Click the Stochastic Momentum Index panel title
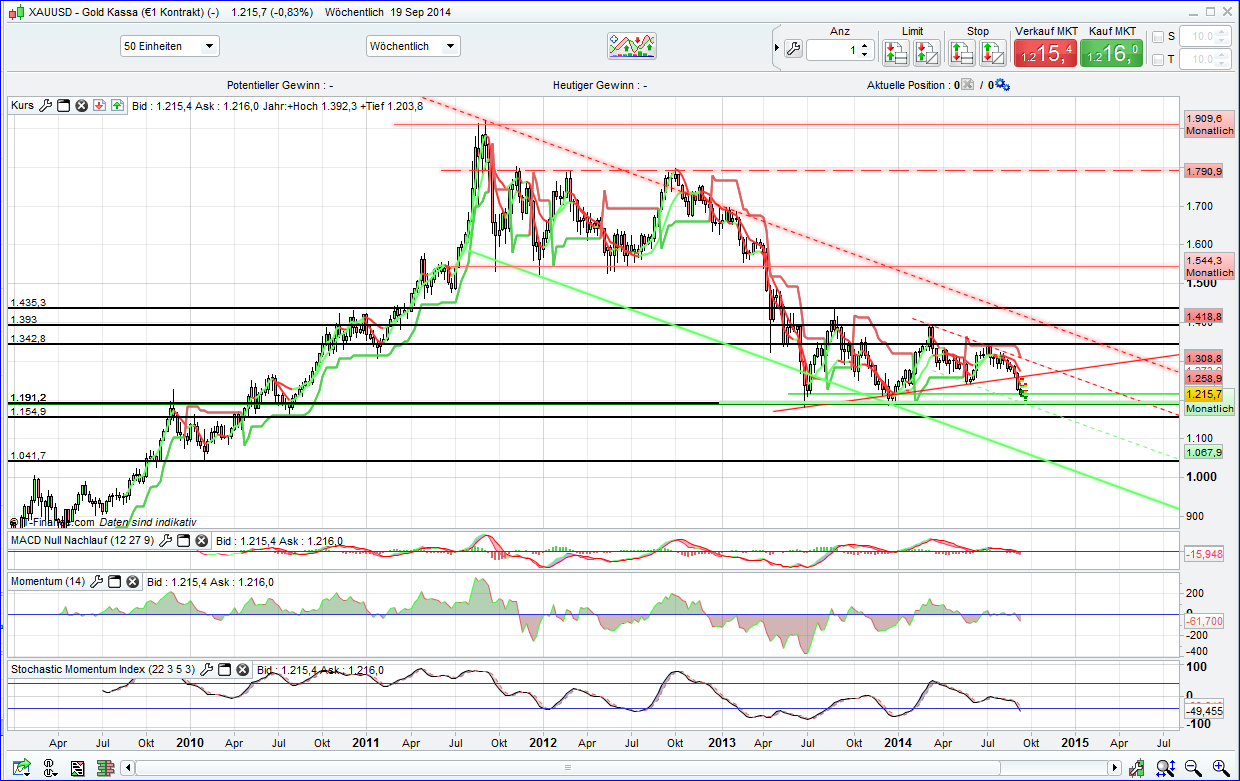The width and height of the screenshot is (1240, 781). tap(100, 670)
